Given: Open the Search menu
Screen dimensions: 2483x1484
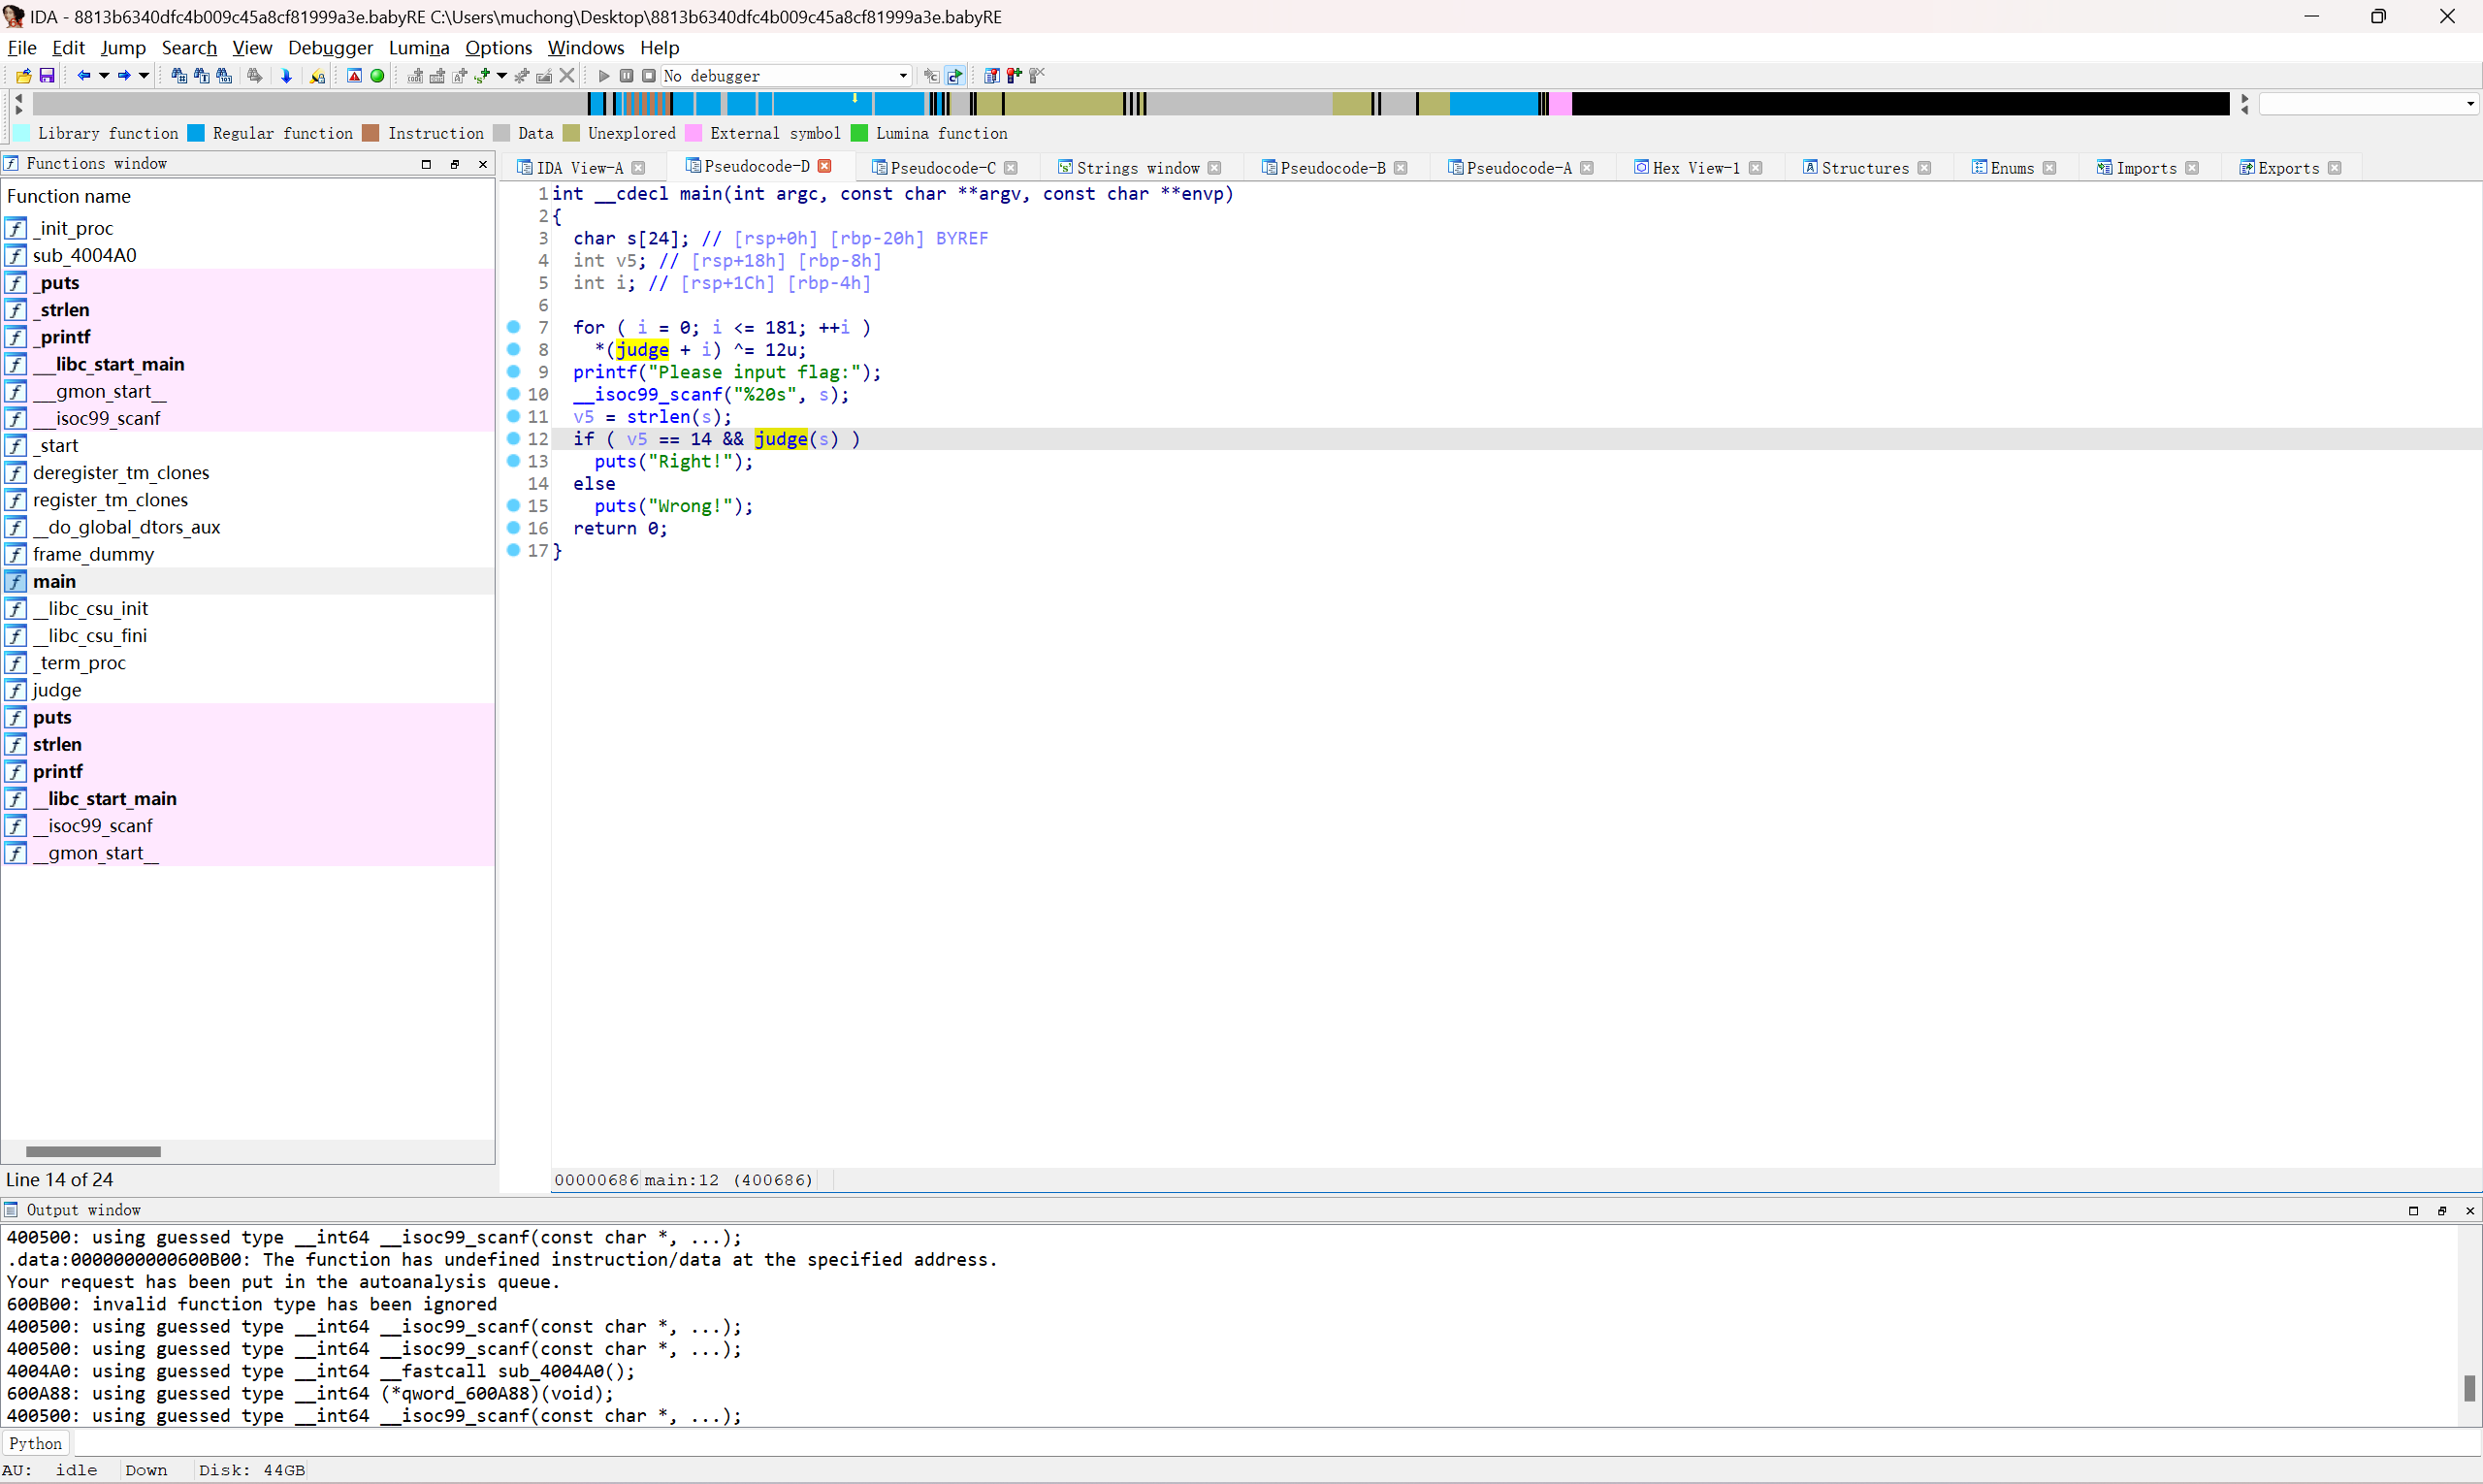Looking at the screenshot, I should (189, 47).
